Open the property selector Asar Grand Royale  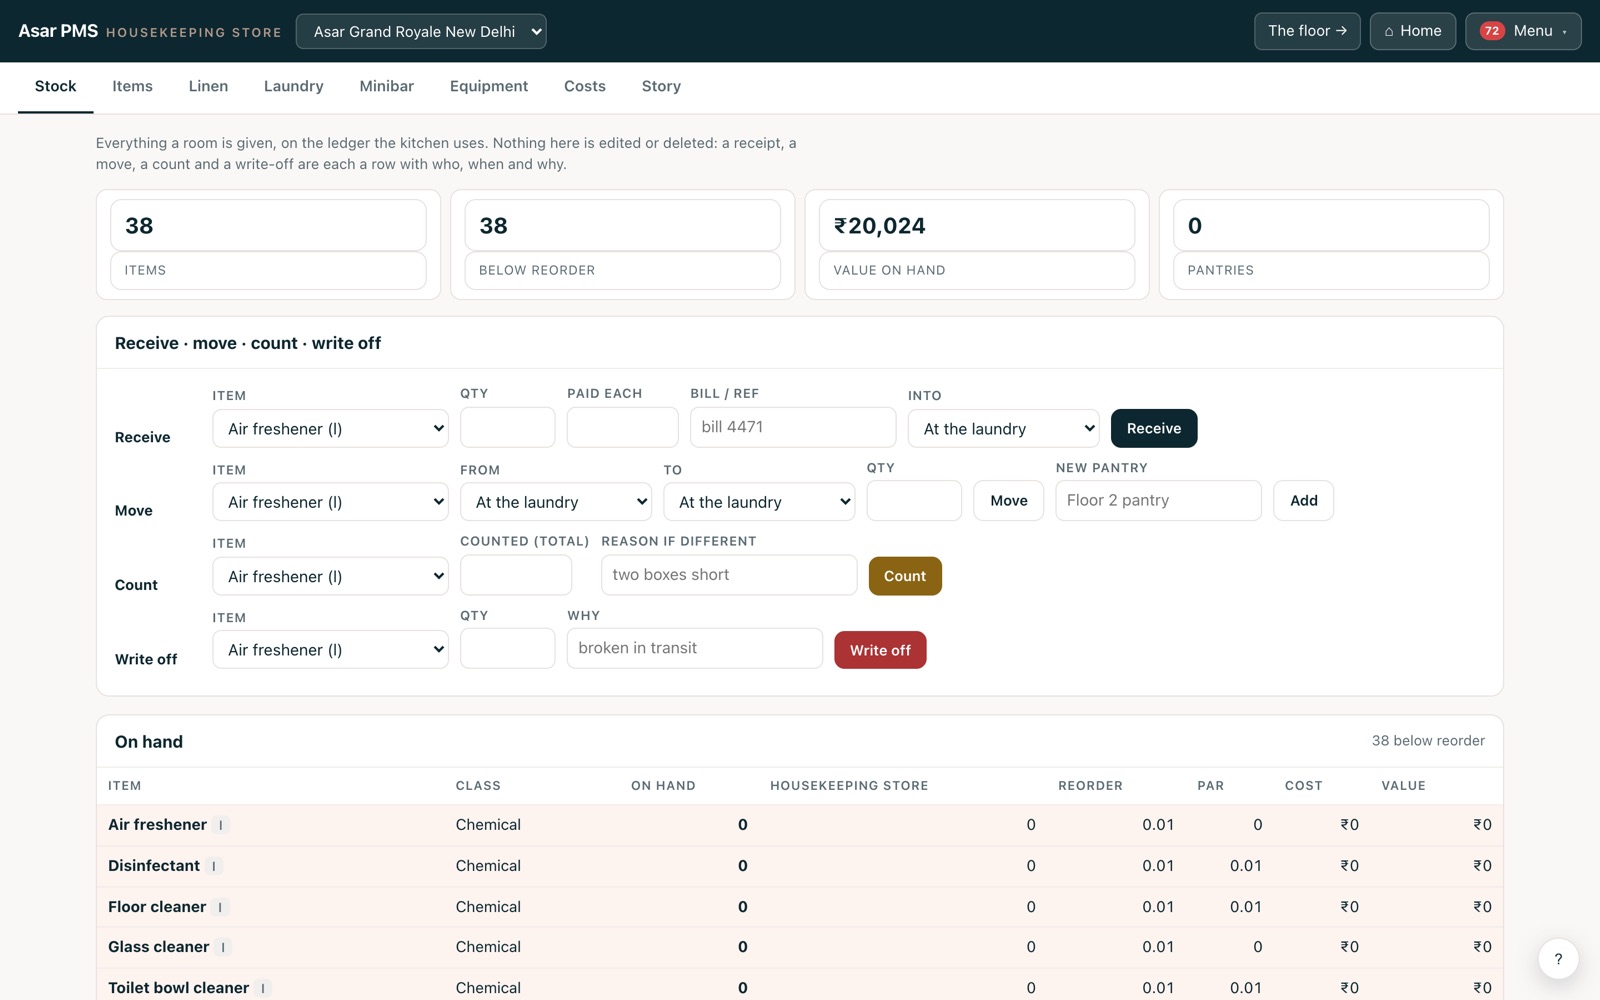point(421,31)
